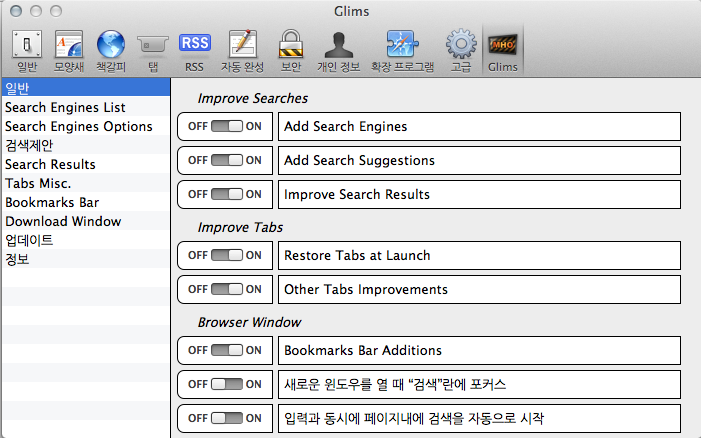Select 일반 in the Glims sidebar

pyautogui.click(x=86, y=88)
